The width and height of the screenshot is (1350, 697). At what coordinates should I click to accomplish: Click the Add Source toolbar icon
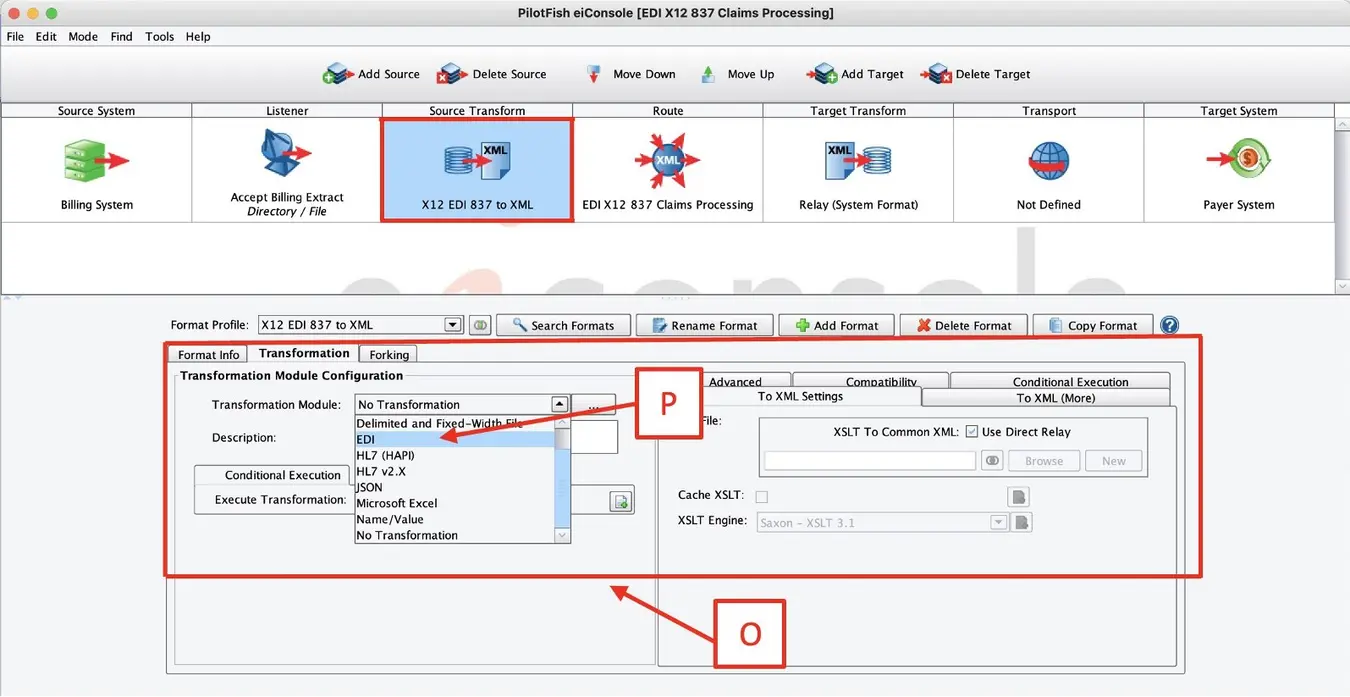pos(338,74)
